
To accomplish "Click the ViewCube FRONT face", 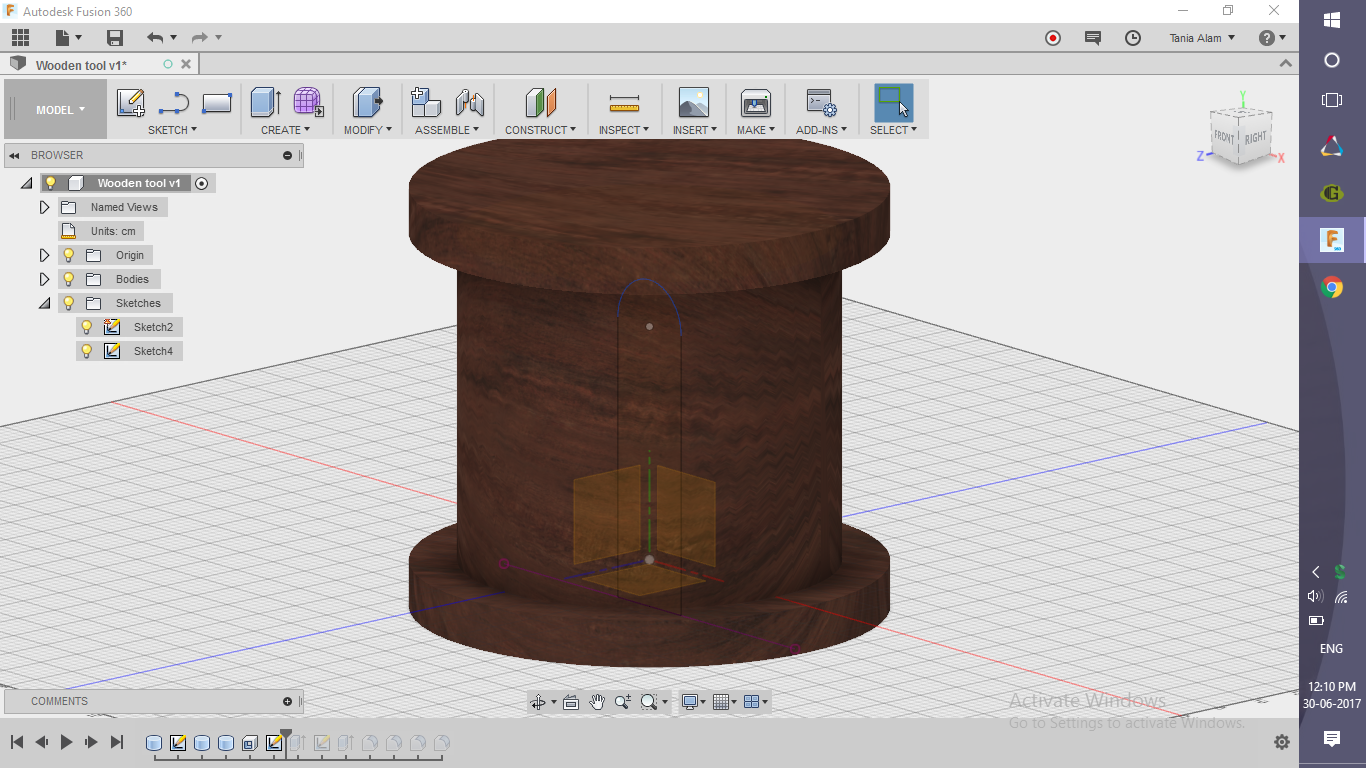I will pos(1223,136).
